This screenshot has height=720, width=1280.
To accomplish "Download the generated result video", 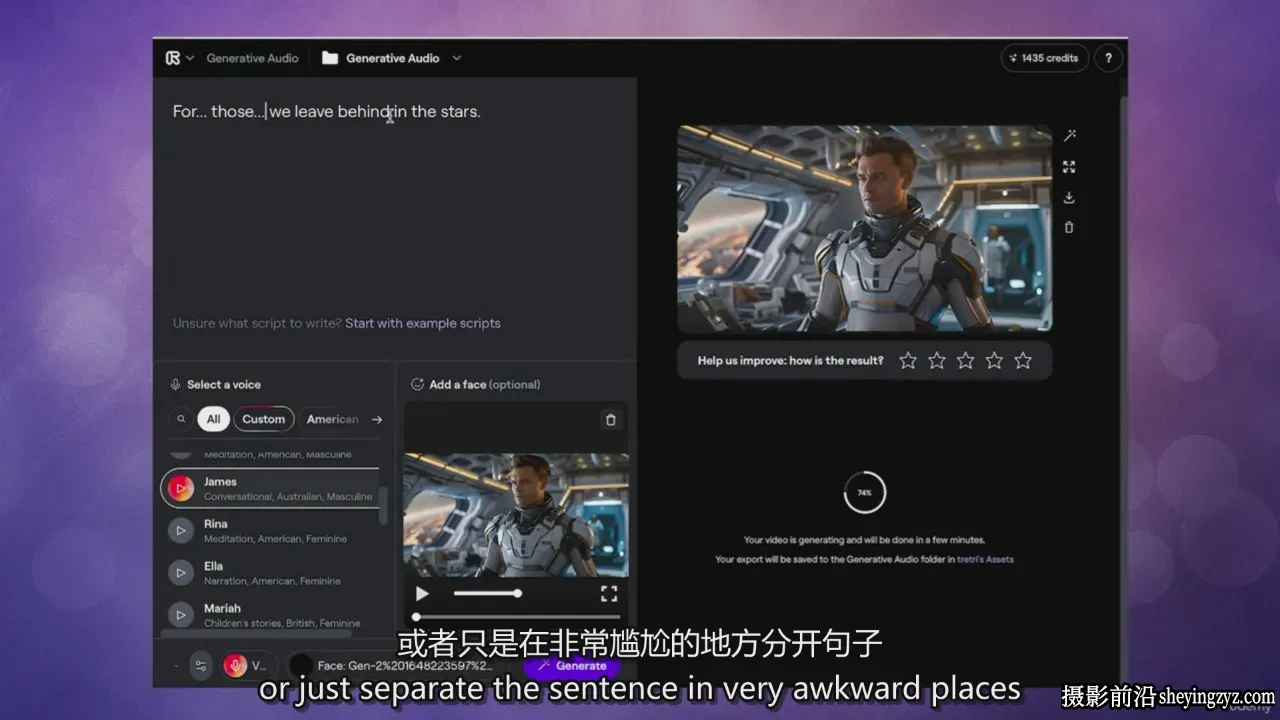I will pos(1069,197).
